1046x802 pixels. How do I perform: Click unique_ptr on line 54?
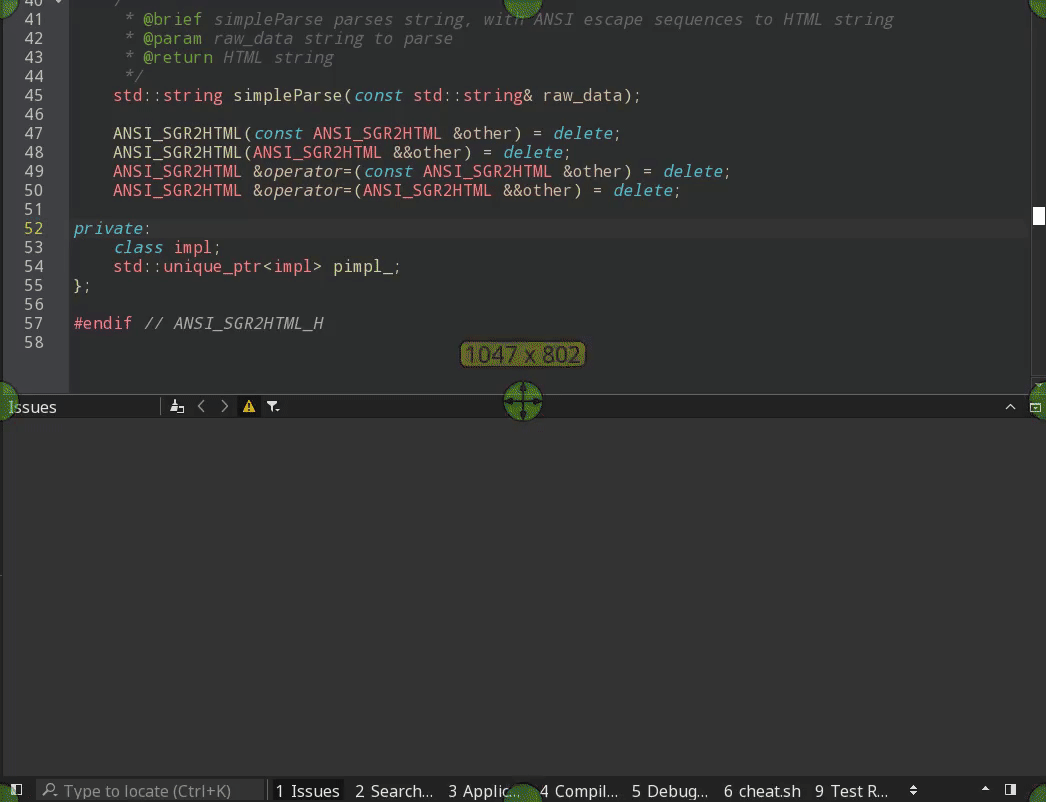[213, 266]
